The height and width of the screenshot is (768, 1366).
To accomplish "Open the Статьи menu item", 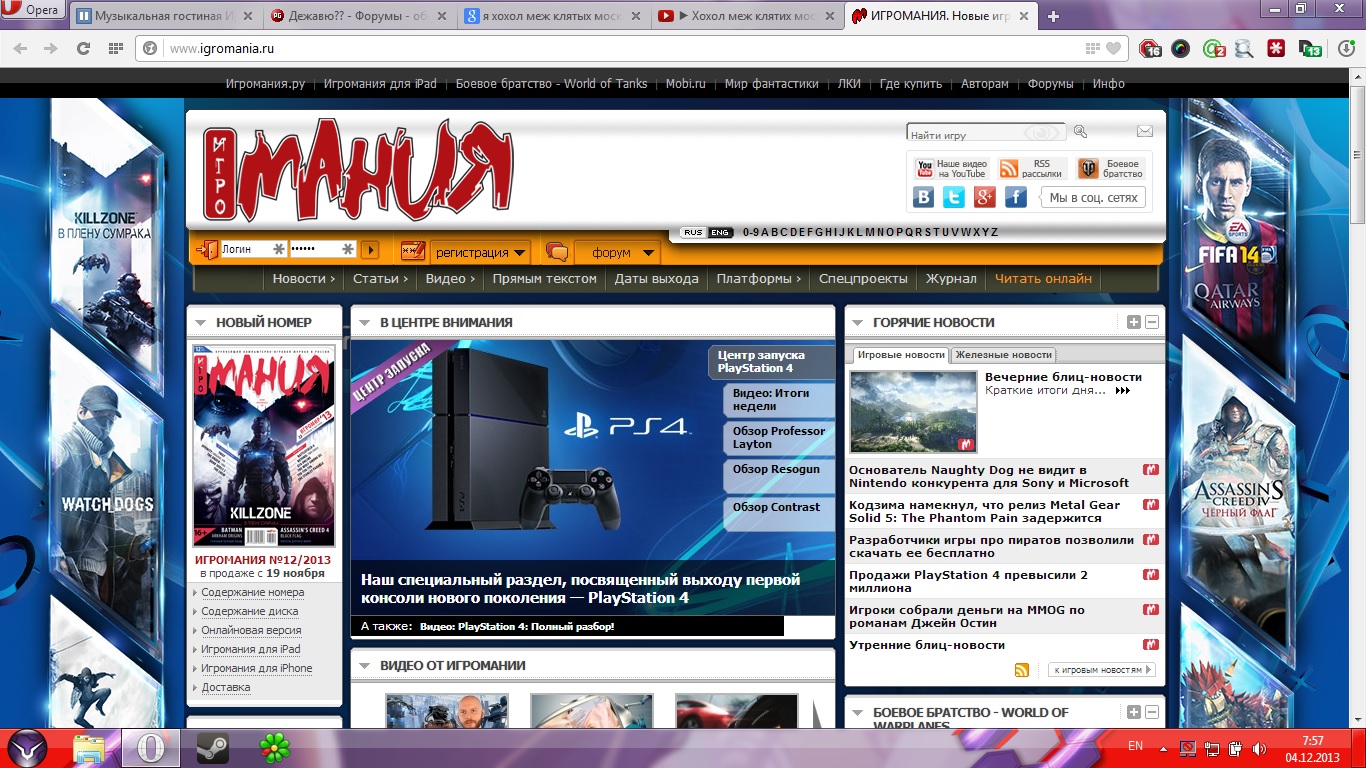I will tap(381, 279).
